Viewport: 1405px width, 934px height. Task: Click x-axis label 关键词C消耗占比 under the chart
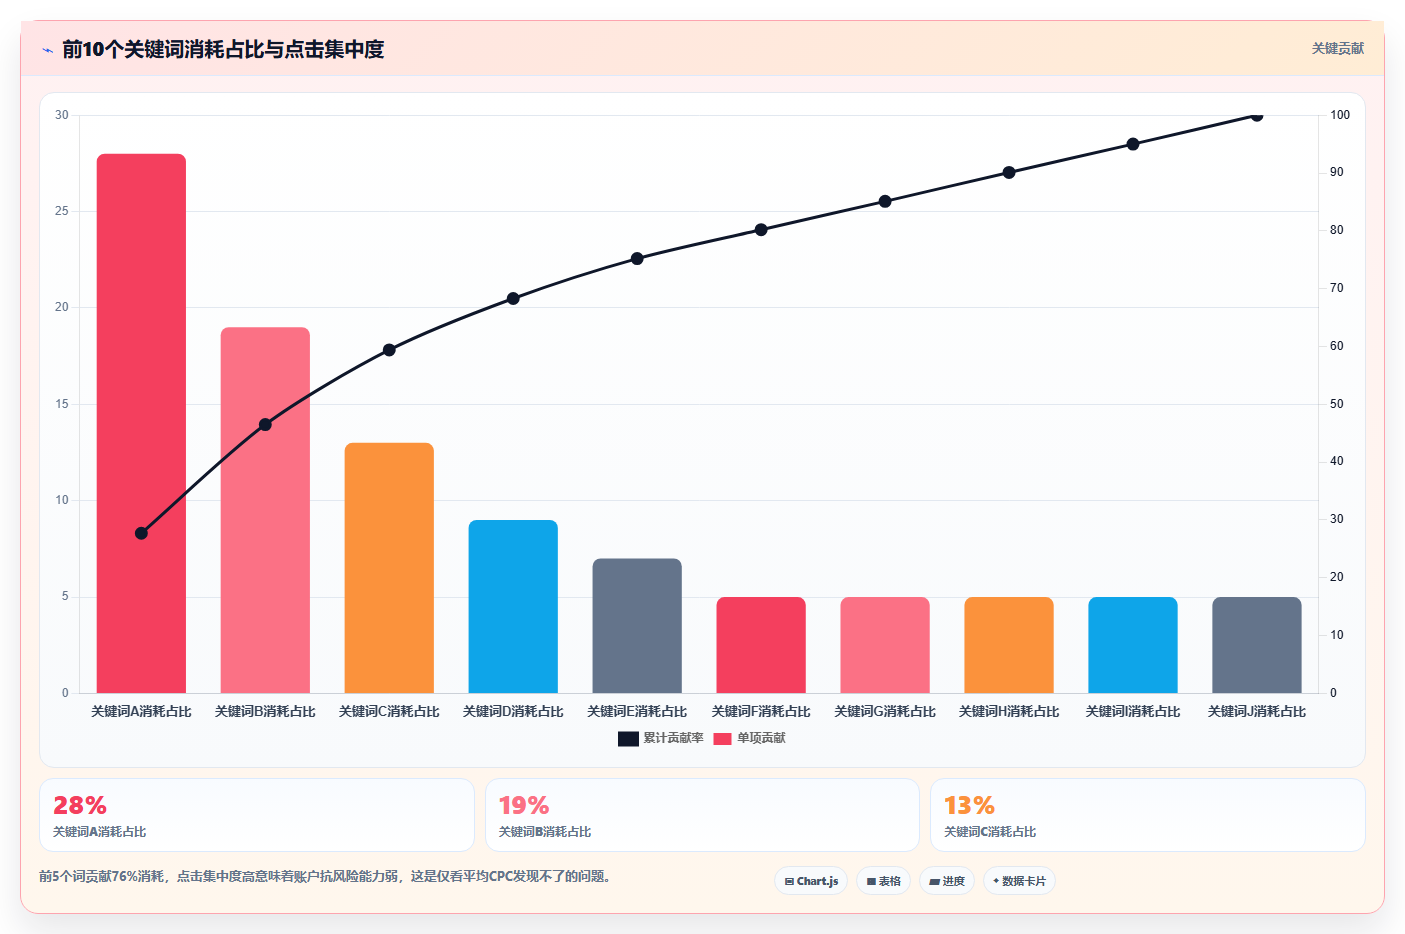tap(389, 712)
